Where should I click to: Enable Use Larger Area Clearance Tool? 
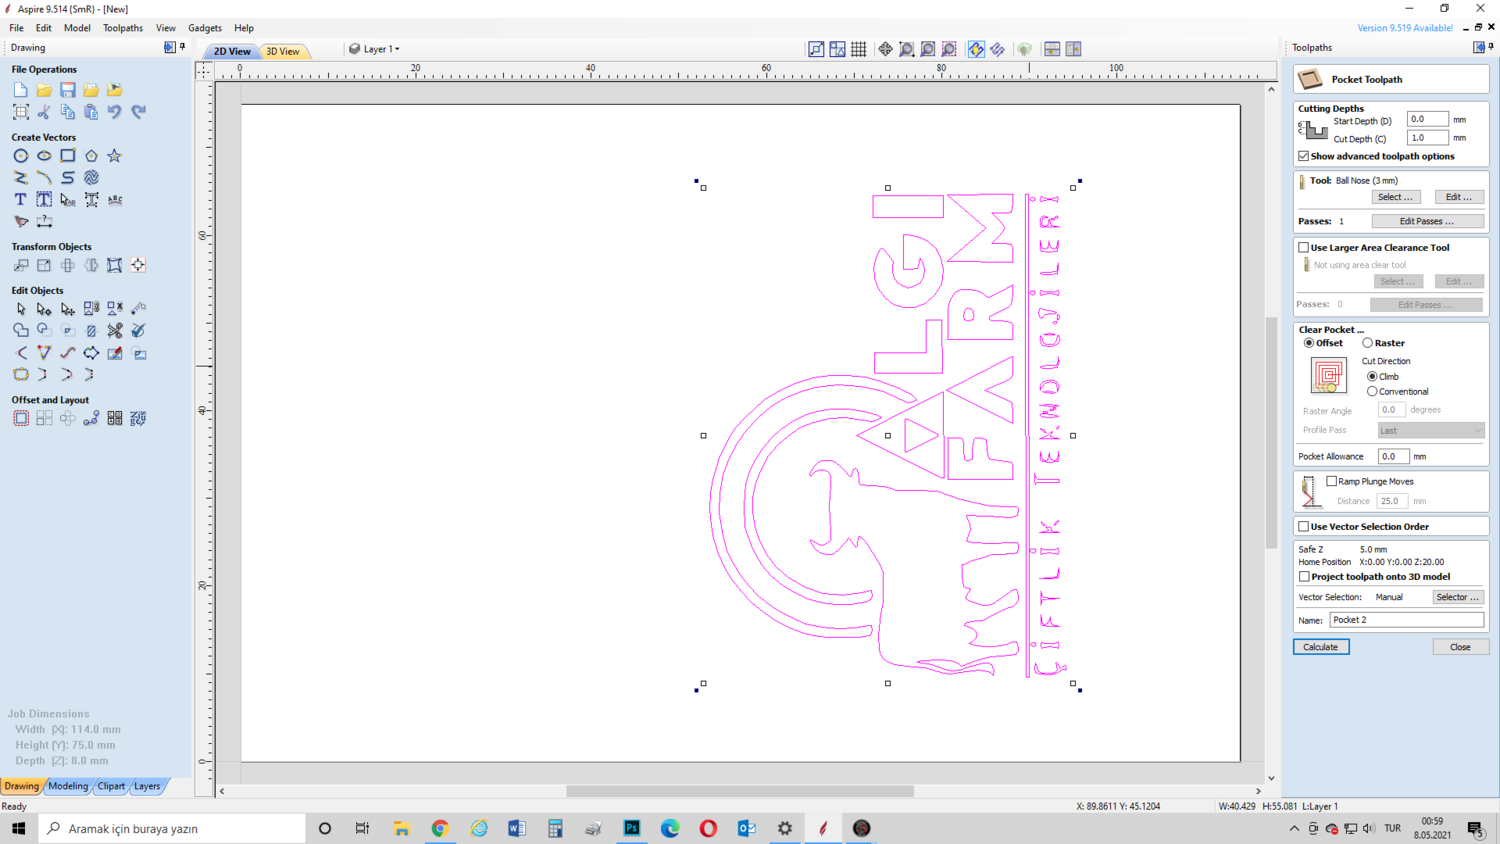click(x=1304, y=247)
